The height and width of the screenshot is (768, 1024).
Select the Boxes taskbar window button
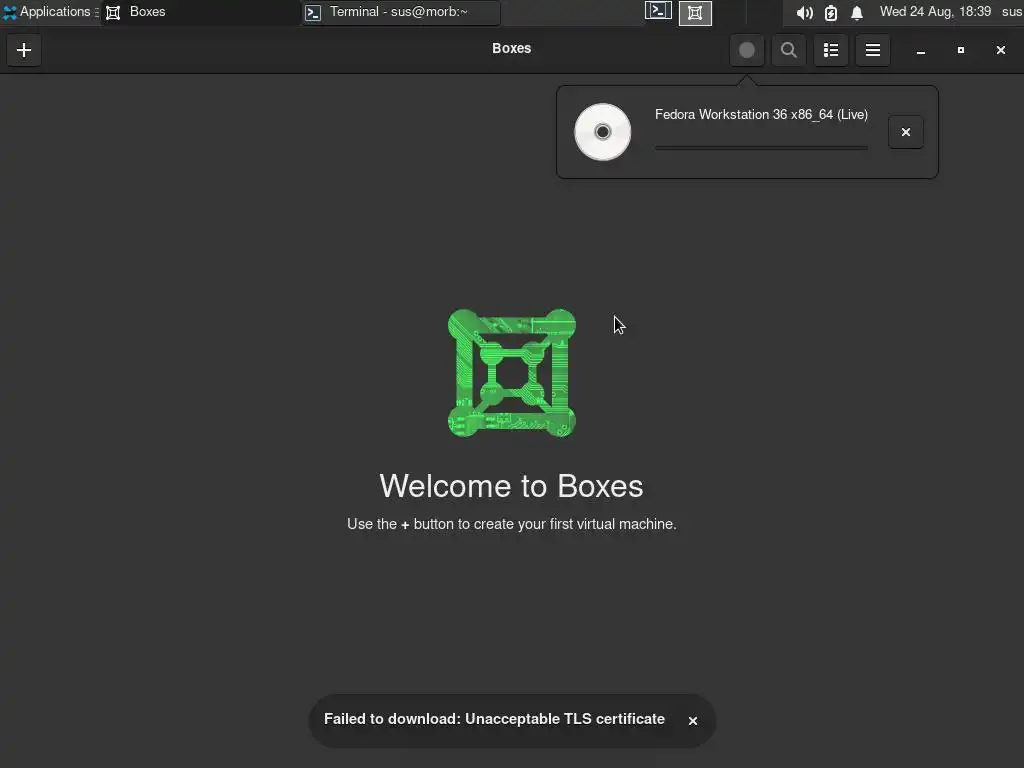(x=199, y=12)
